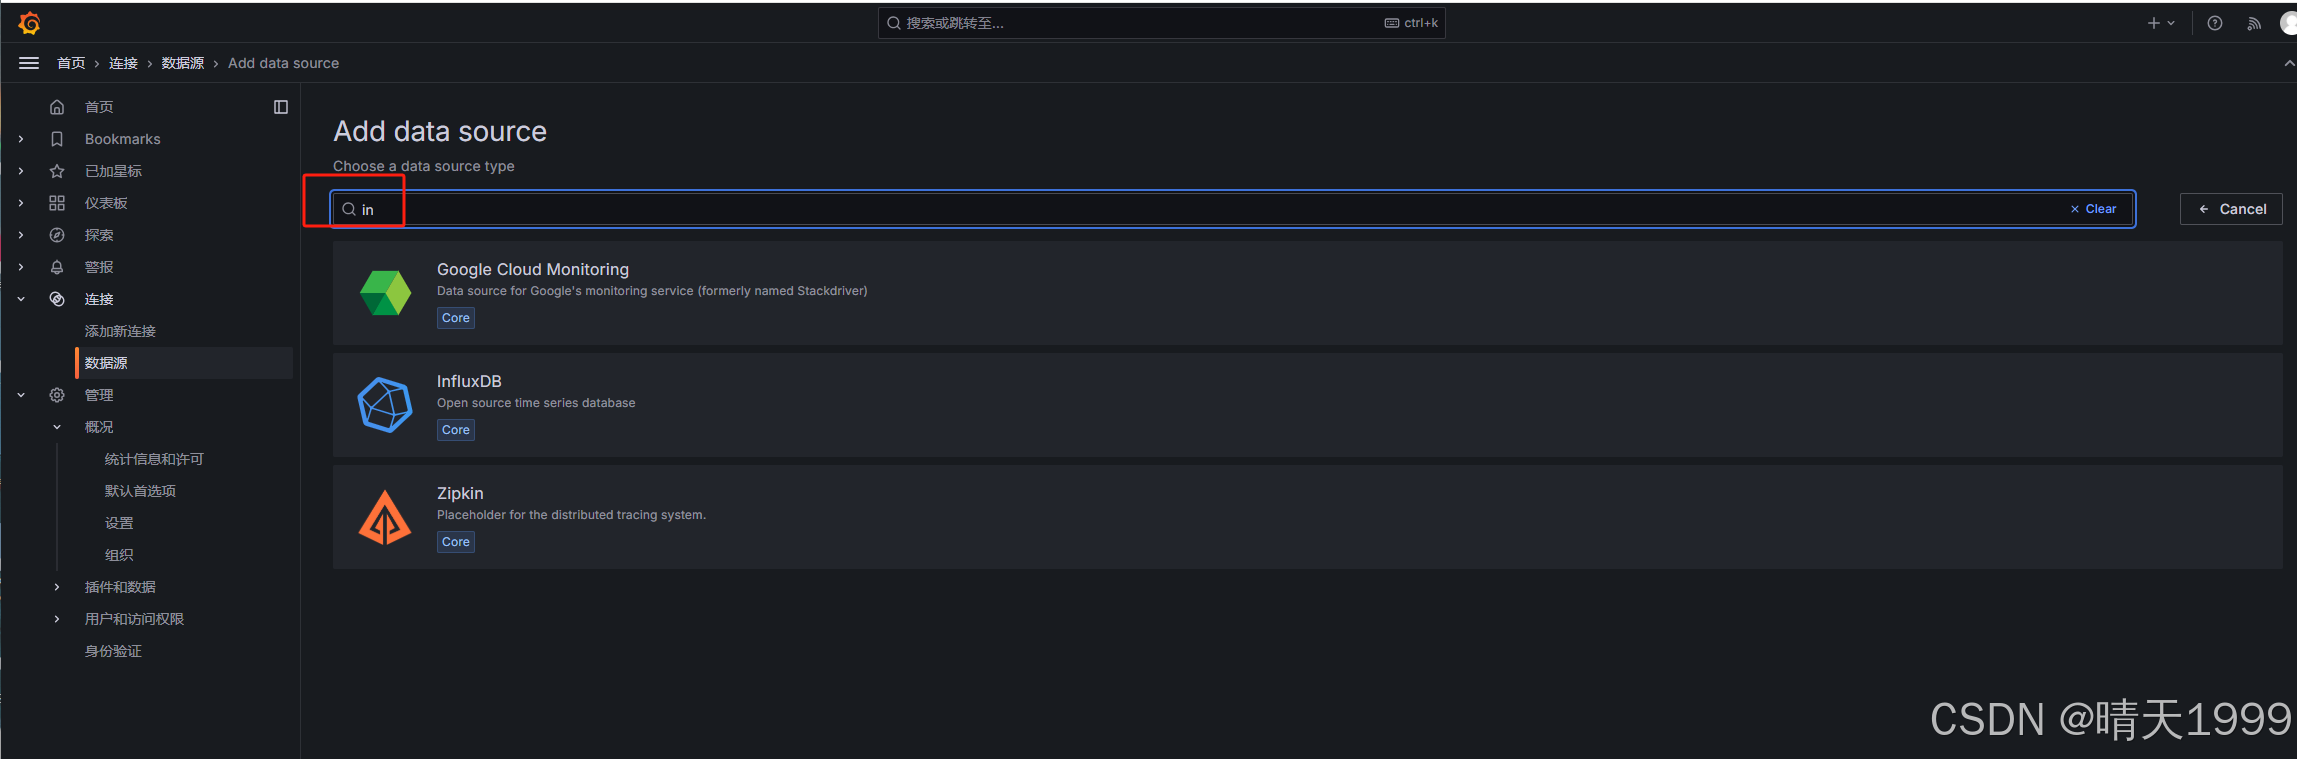Open 统计信息和许可 page
This screenshot has width=2297, height=759.
pos(154,459)
